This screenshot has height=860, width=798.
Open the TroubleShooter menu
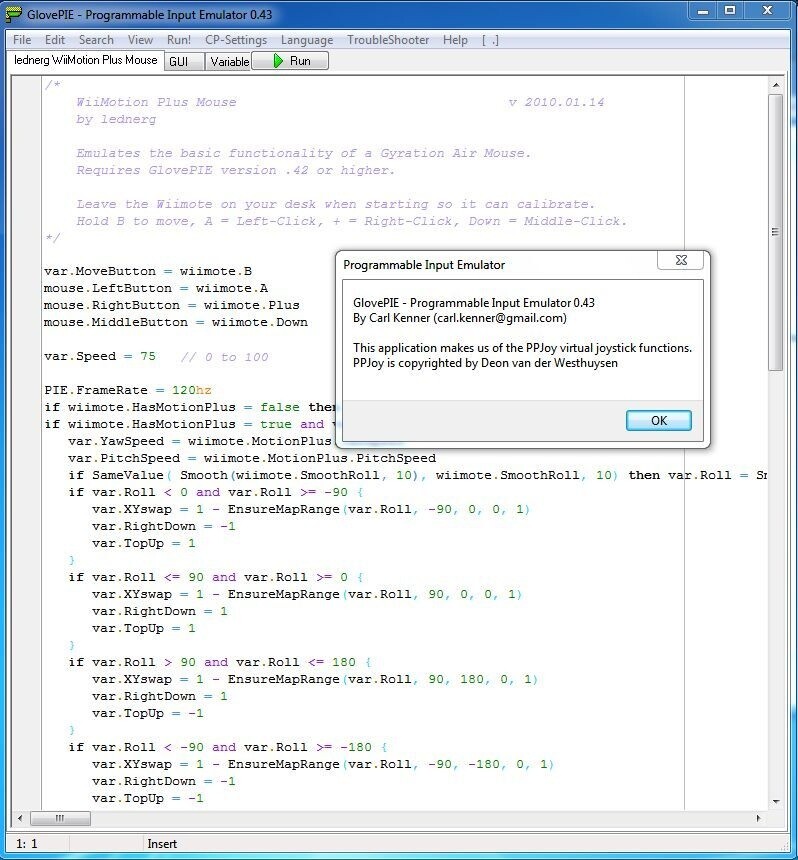tap(388, 40)
